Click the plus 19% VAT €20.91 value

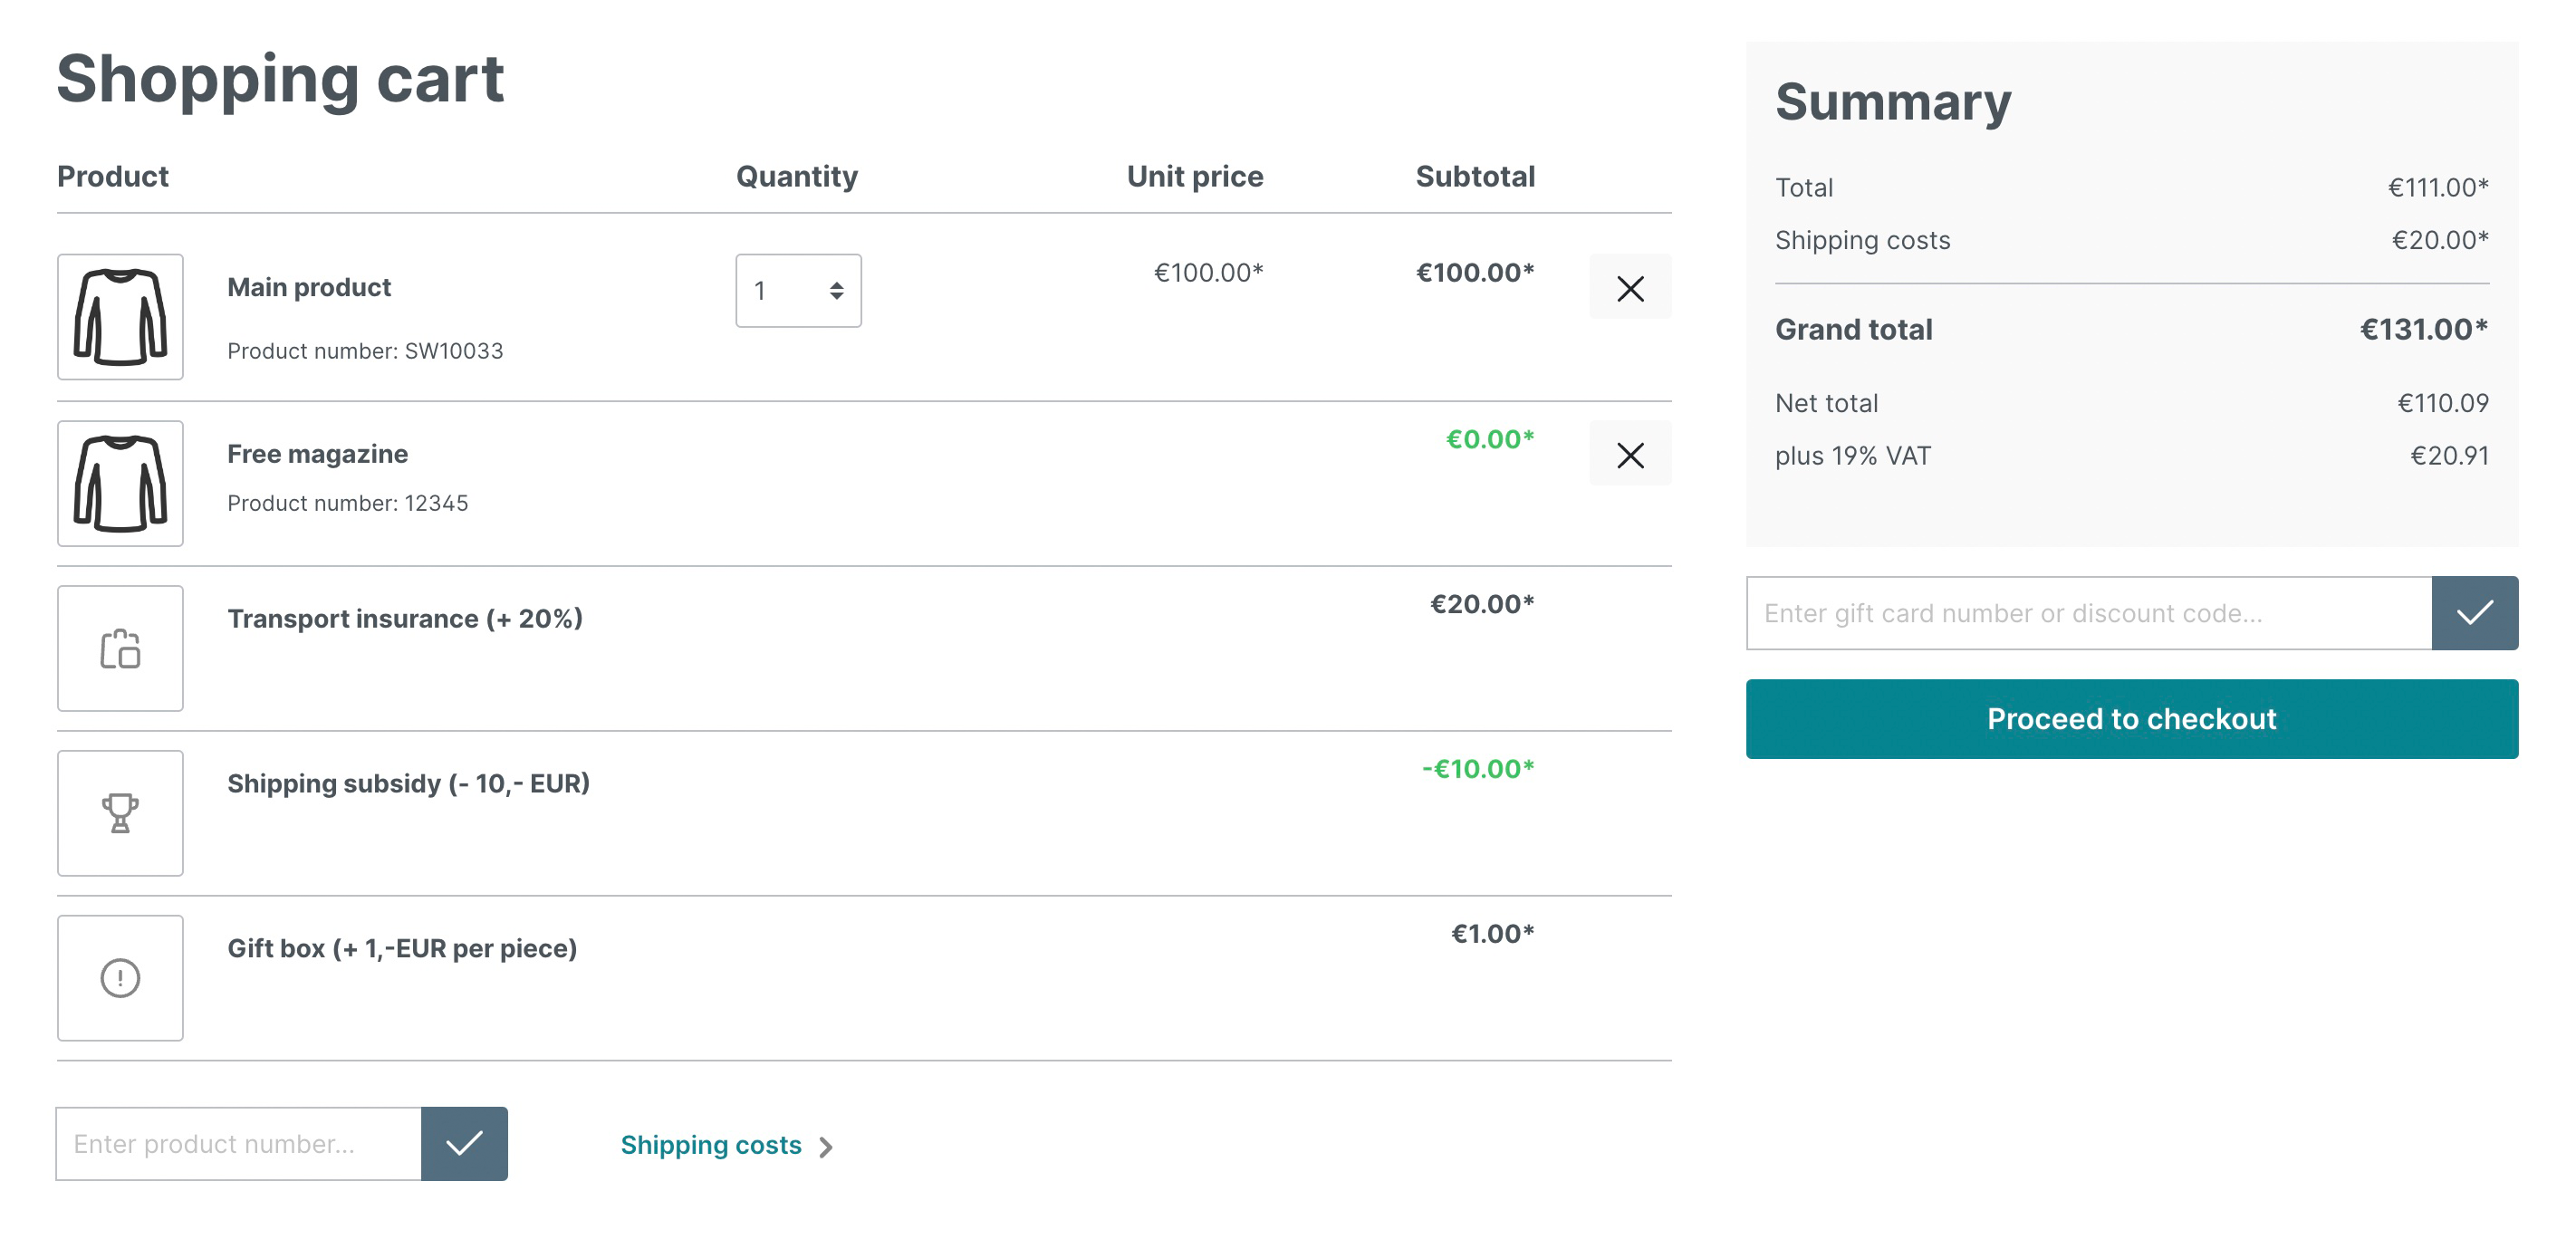coord(2449,456)
